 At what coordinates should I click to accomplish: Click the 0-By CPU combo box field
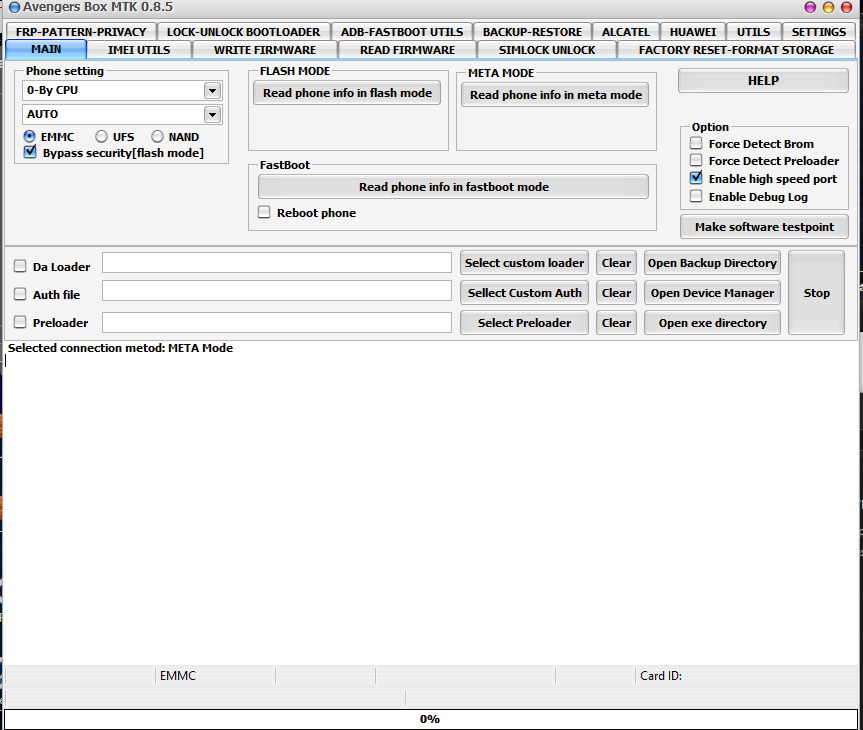(x=122, y=90)
